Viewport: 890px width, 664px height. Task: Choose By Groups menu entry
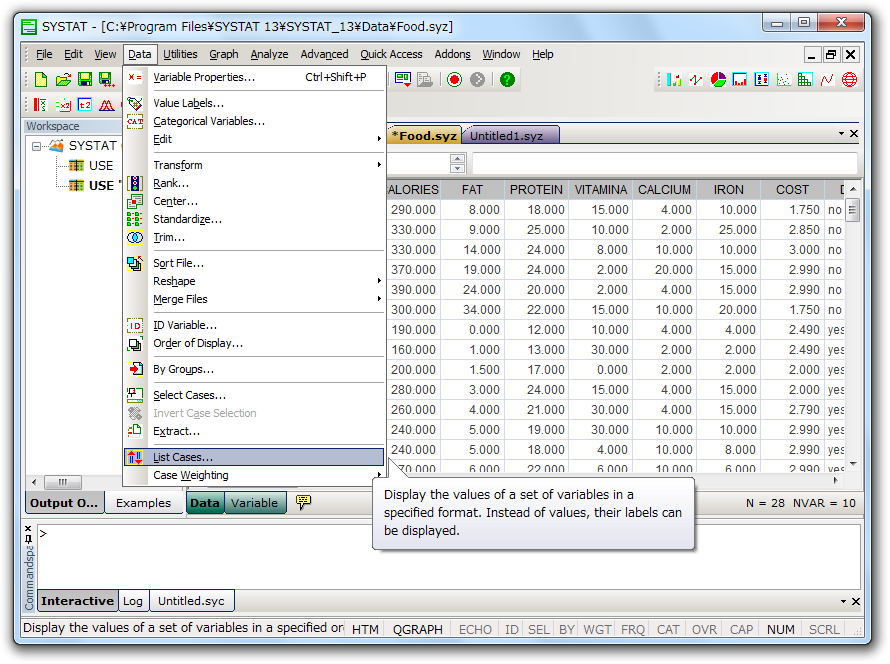254,369
